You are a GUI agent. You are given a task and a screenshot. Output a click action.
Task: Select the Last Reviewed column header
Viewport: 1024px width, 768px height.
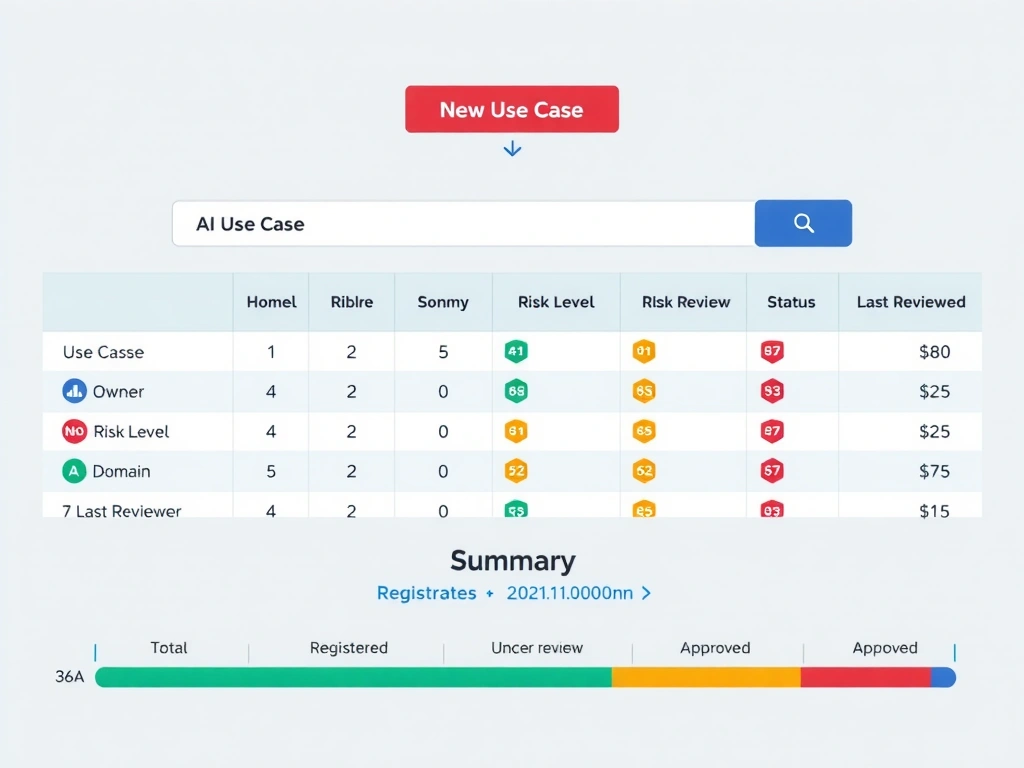tap(911, 302)
